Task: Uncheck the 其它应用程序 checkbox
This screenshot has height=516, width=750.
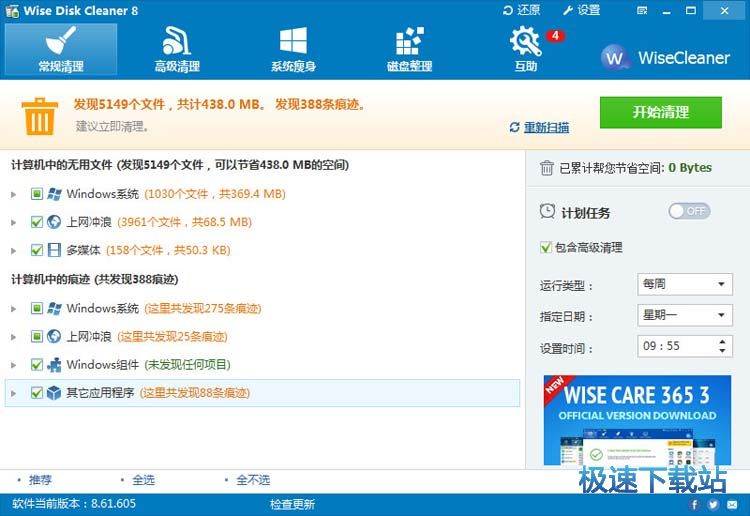Action: pos(37,393)
